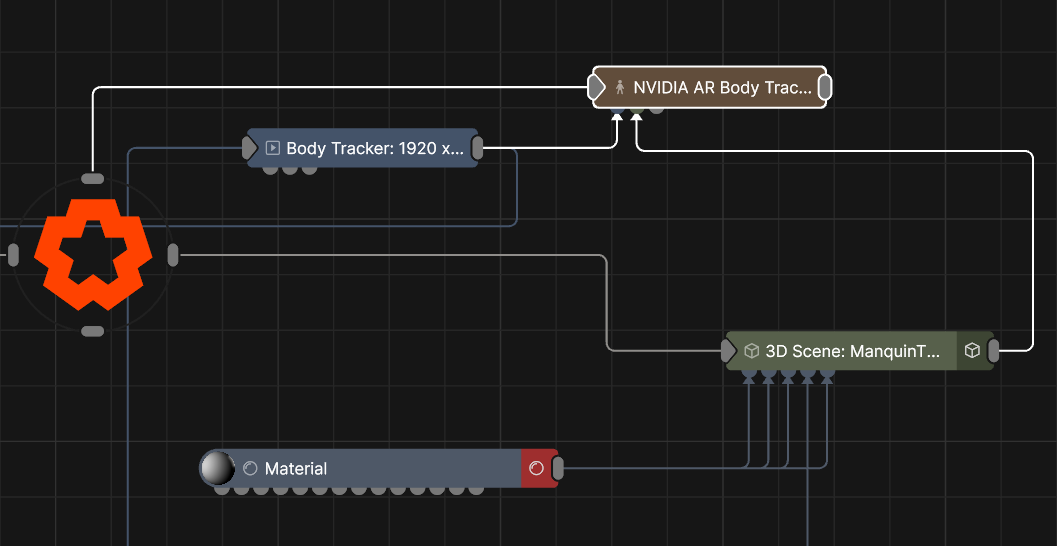Click output port of NVIDIA AR Body Tracker node
The width and height of the screenshot is (1057, 546).
[x=825, y=88]
